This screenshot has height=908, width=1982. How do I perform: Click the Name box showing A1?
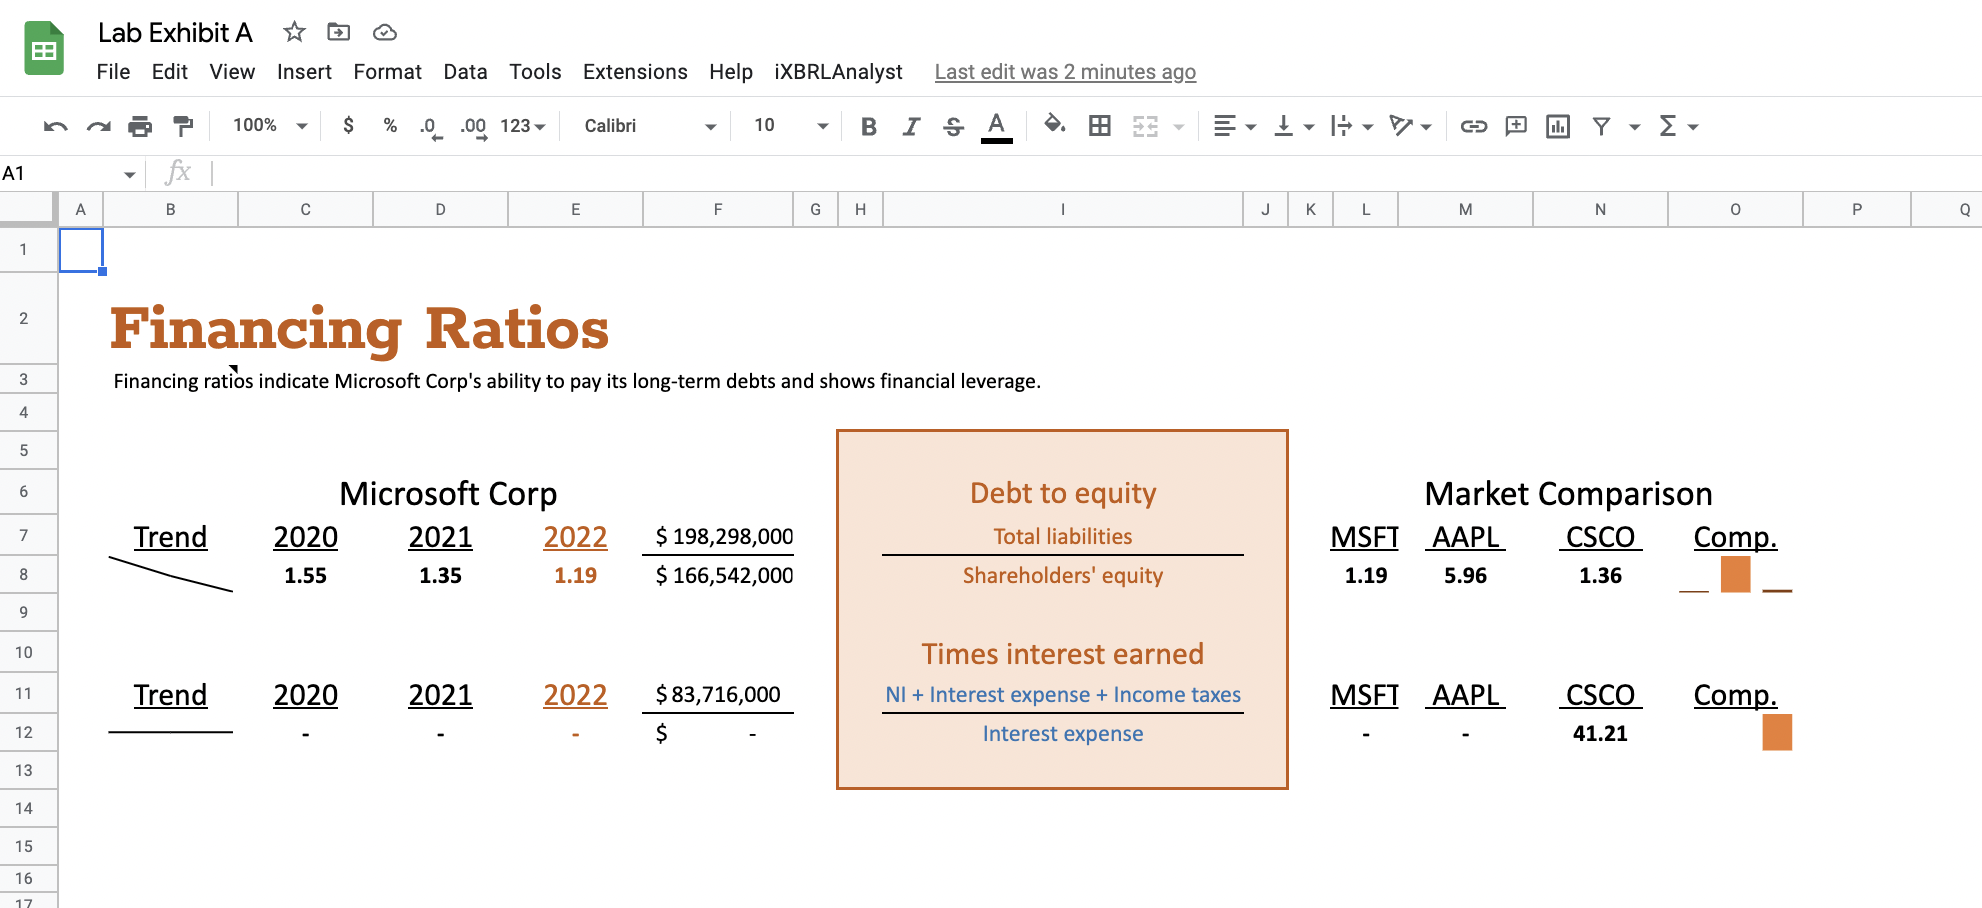tap(60, 172)
